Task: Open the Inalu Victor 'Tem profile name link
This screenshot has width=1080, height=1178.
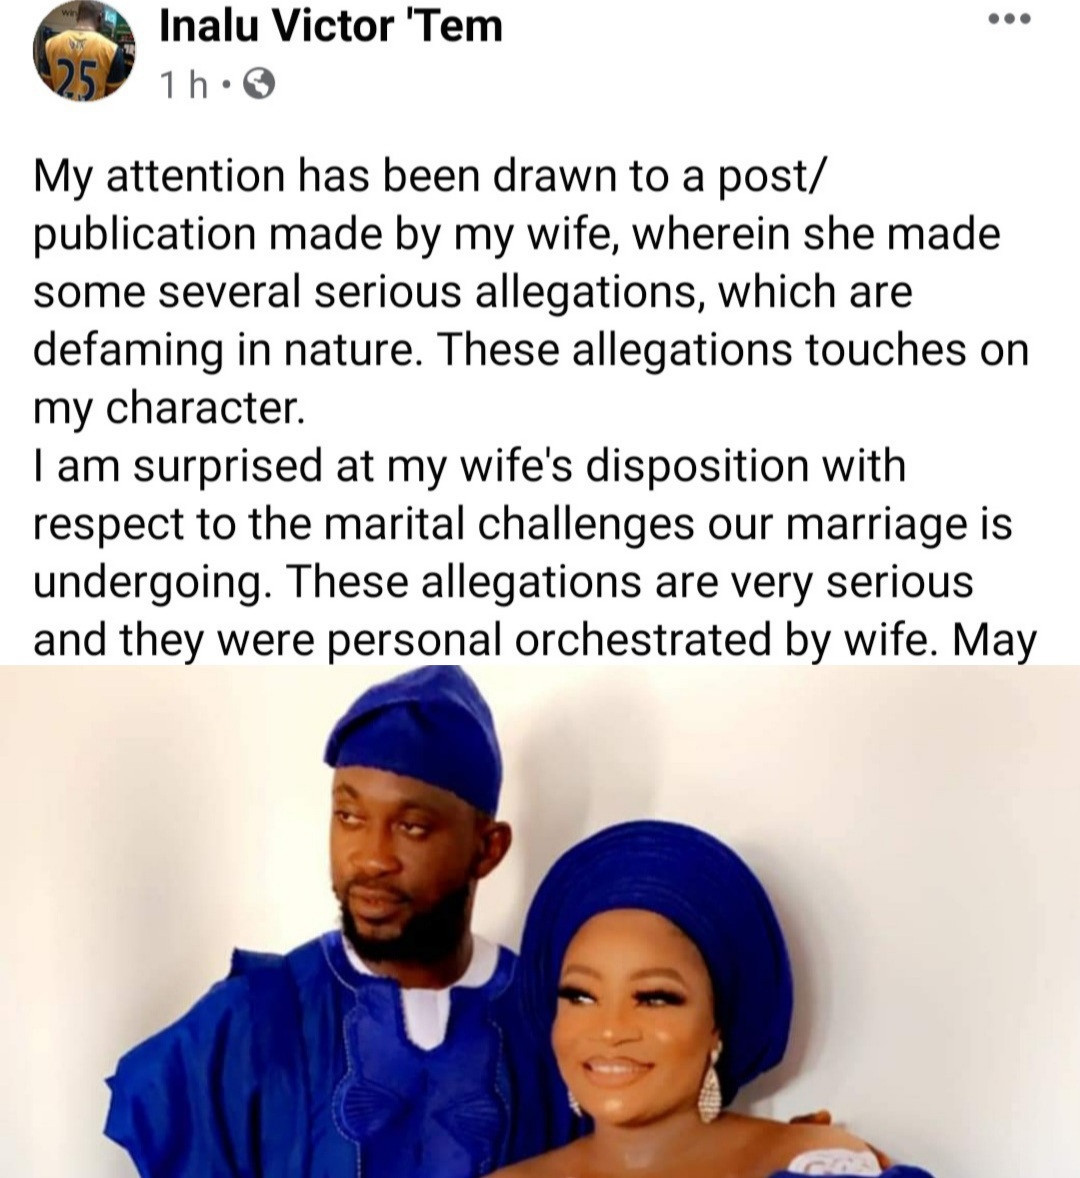Action: 331,26
